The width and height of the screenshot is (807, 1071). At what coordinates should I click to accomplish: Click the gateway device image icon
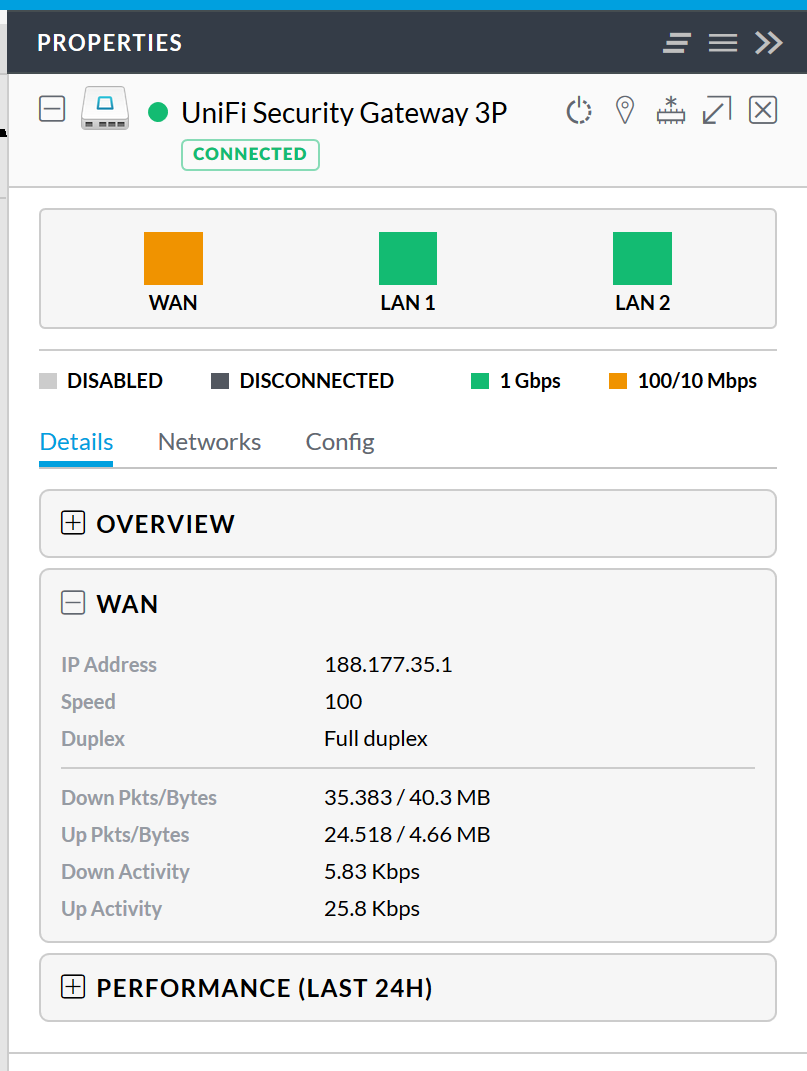(x=104, y=108)
